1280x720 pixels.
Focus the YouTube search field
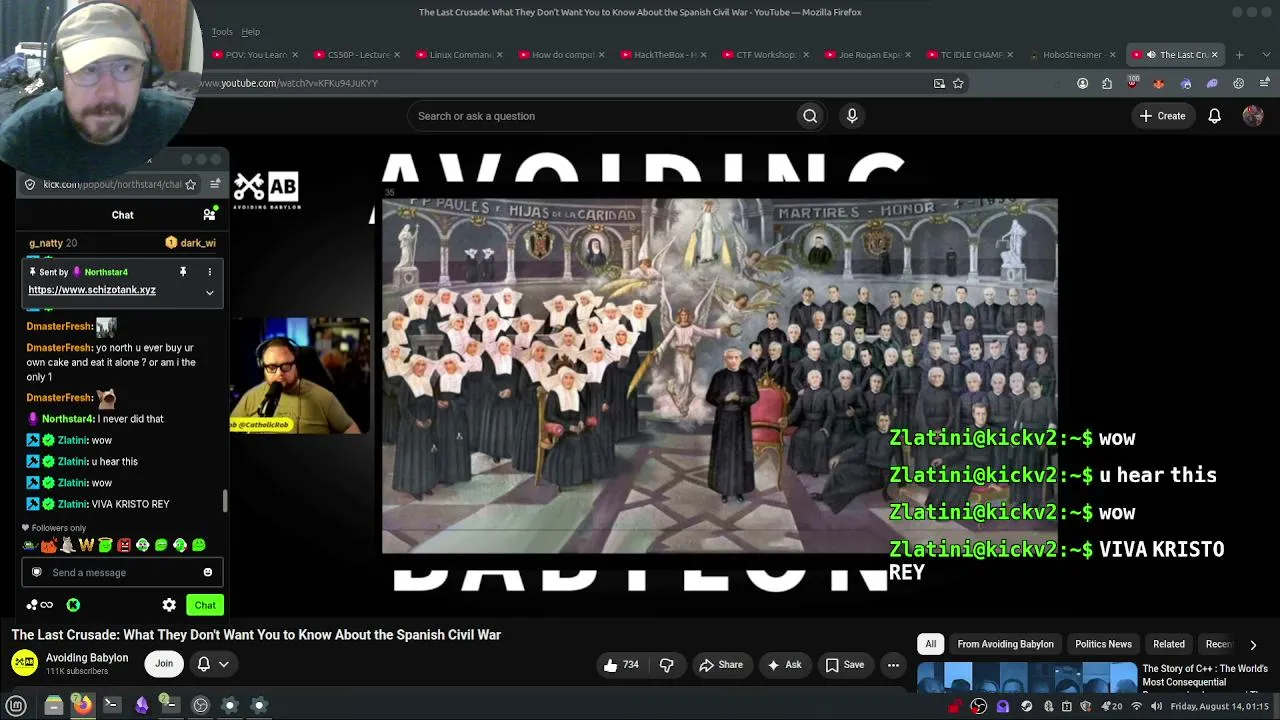coord(603,116)
